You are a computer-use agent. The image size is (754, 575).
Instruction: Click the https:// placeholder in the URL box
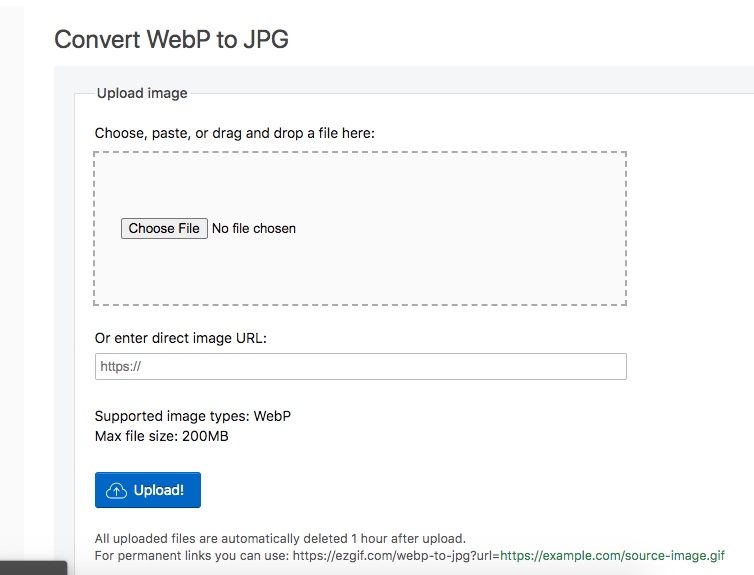pyautogui.click(x=120, y=366)
